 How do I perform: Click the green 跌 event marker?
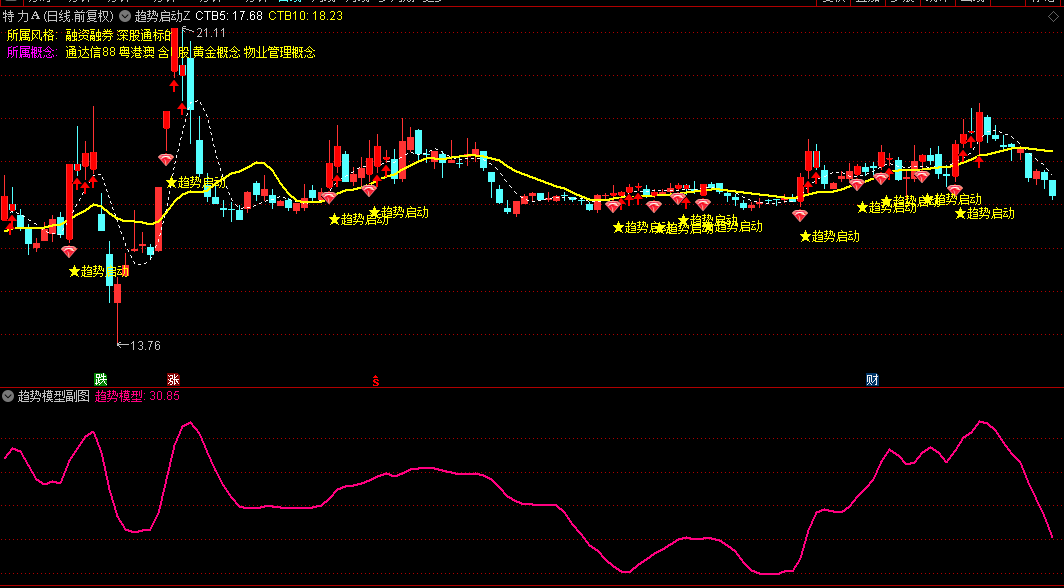point(100,380)
